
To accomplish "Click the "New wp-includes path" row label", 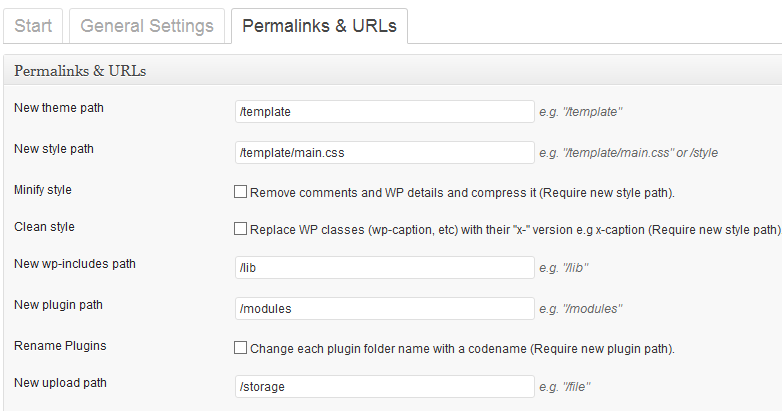I will pyautogui.click(x=75, y=264).
